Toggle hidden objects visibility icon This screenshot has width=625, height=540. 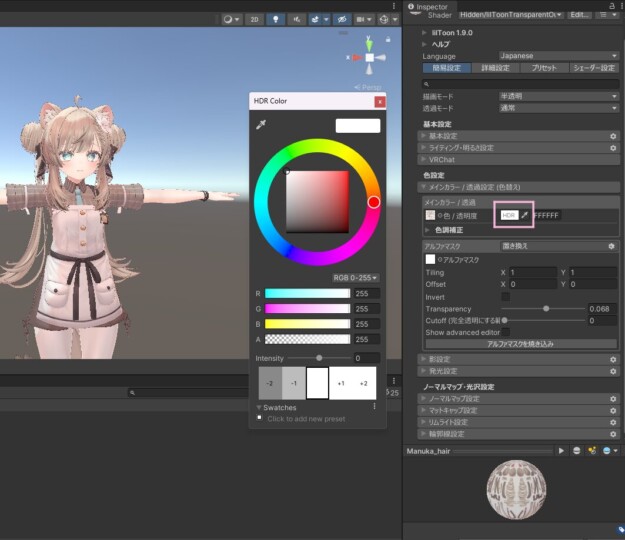(342, 20)
